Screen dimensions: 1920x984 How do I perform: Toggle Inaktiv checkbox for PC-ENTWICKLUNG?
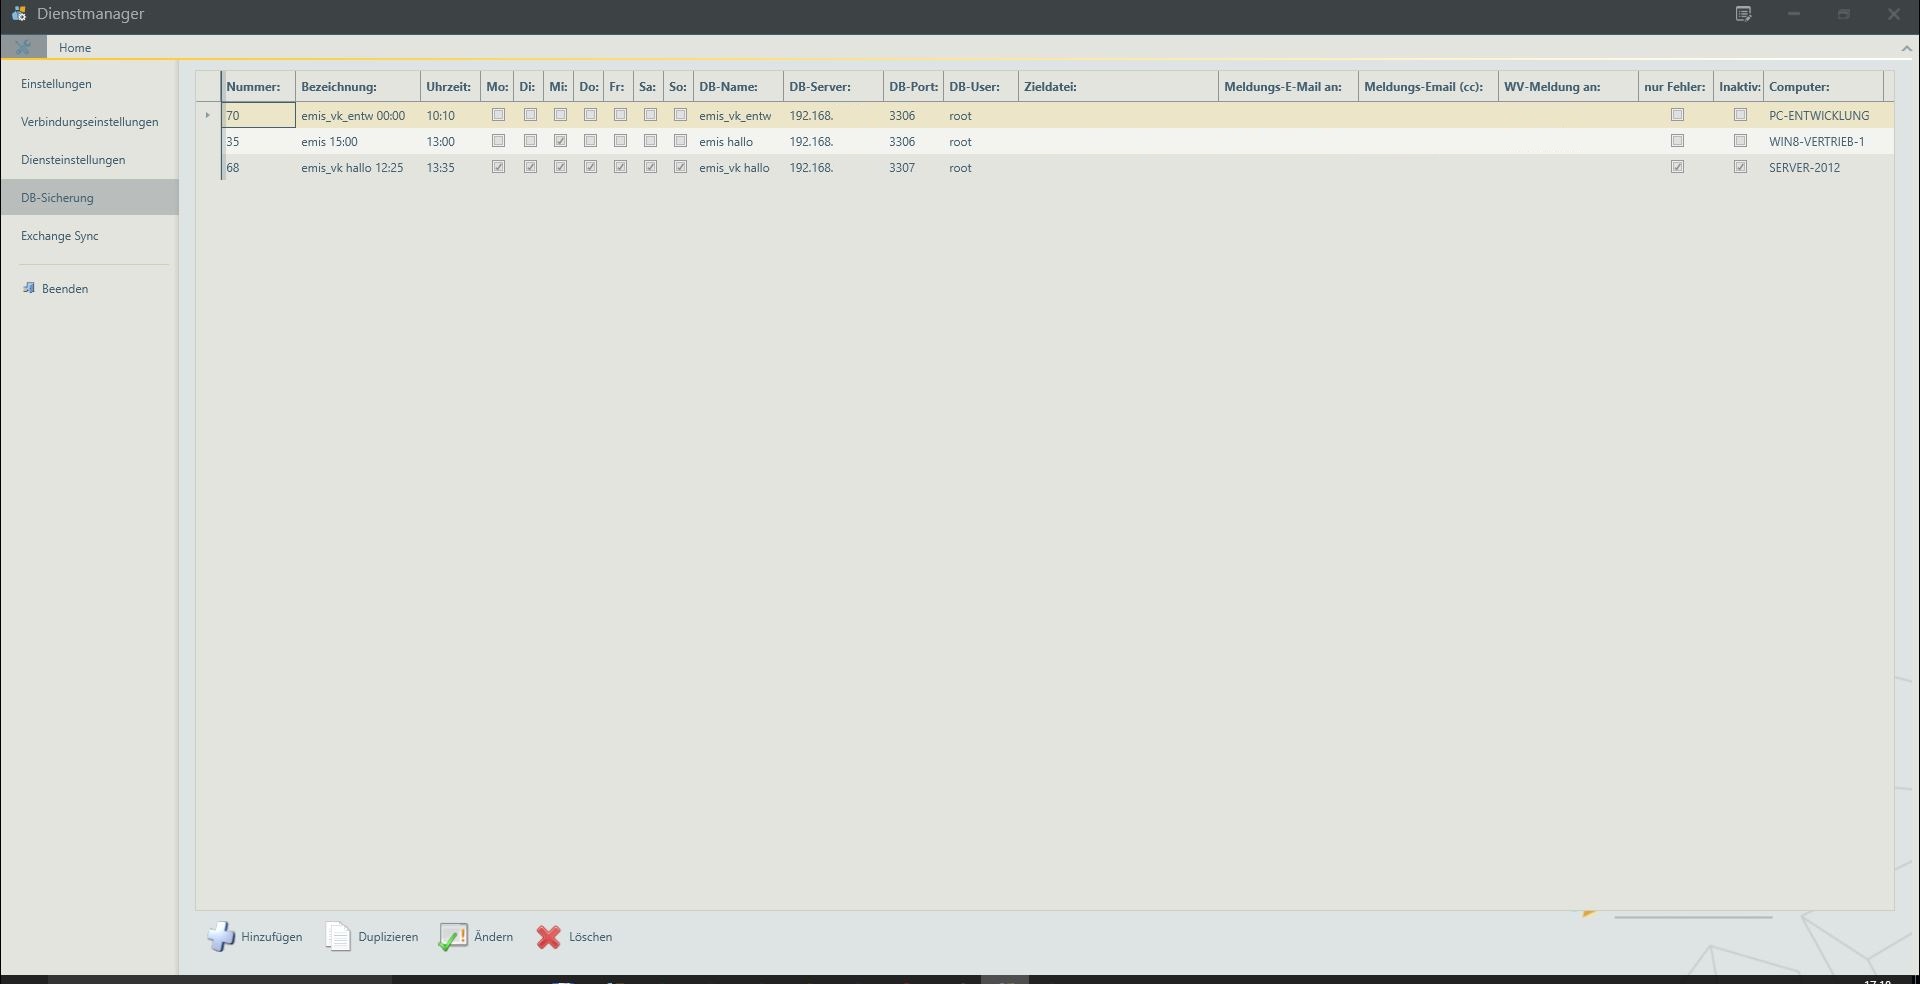[x=1740, y=115]
